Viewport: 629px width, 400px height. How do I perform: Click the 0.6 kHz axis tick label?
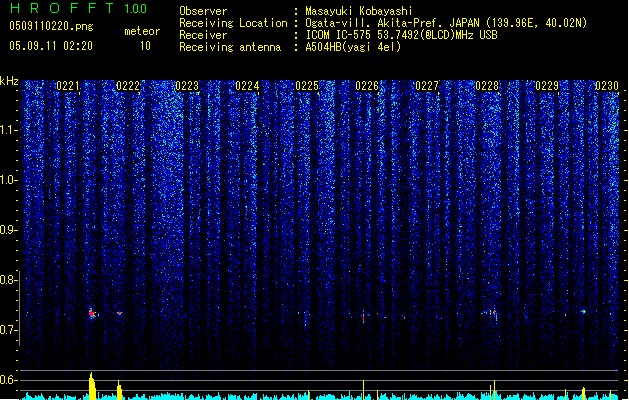[9, 380]
